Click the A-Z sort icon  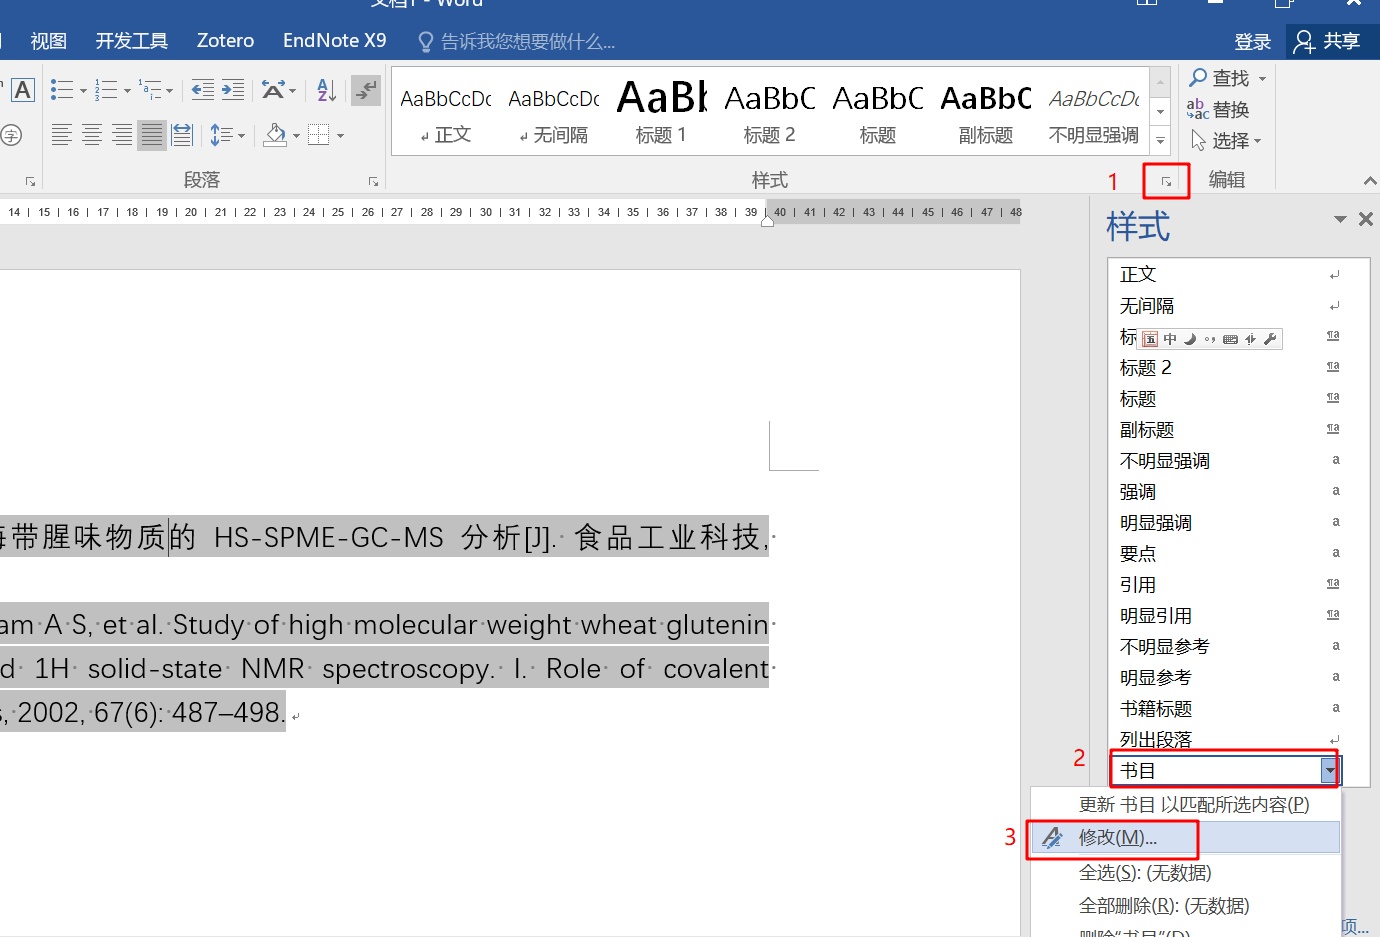[326, 90]
